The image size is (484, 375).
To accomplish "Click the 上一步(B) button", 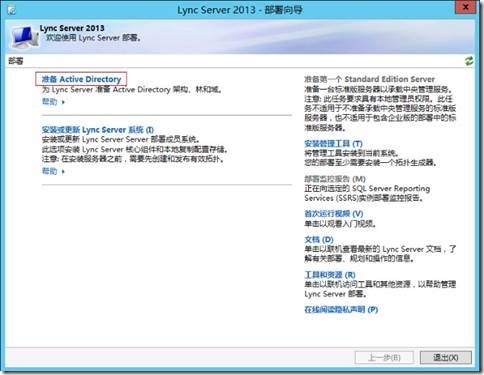I will click(384, 358).
